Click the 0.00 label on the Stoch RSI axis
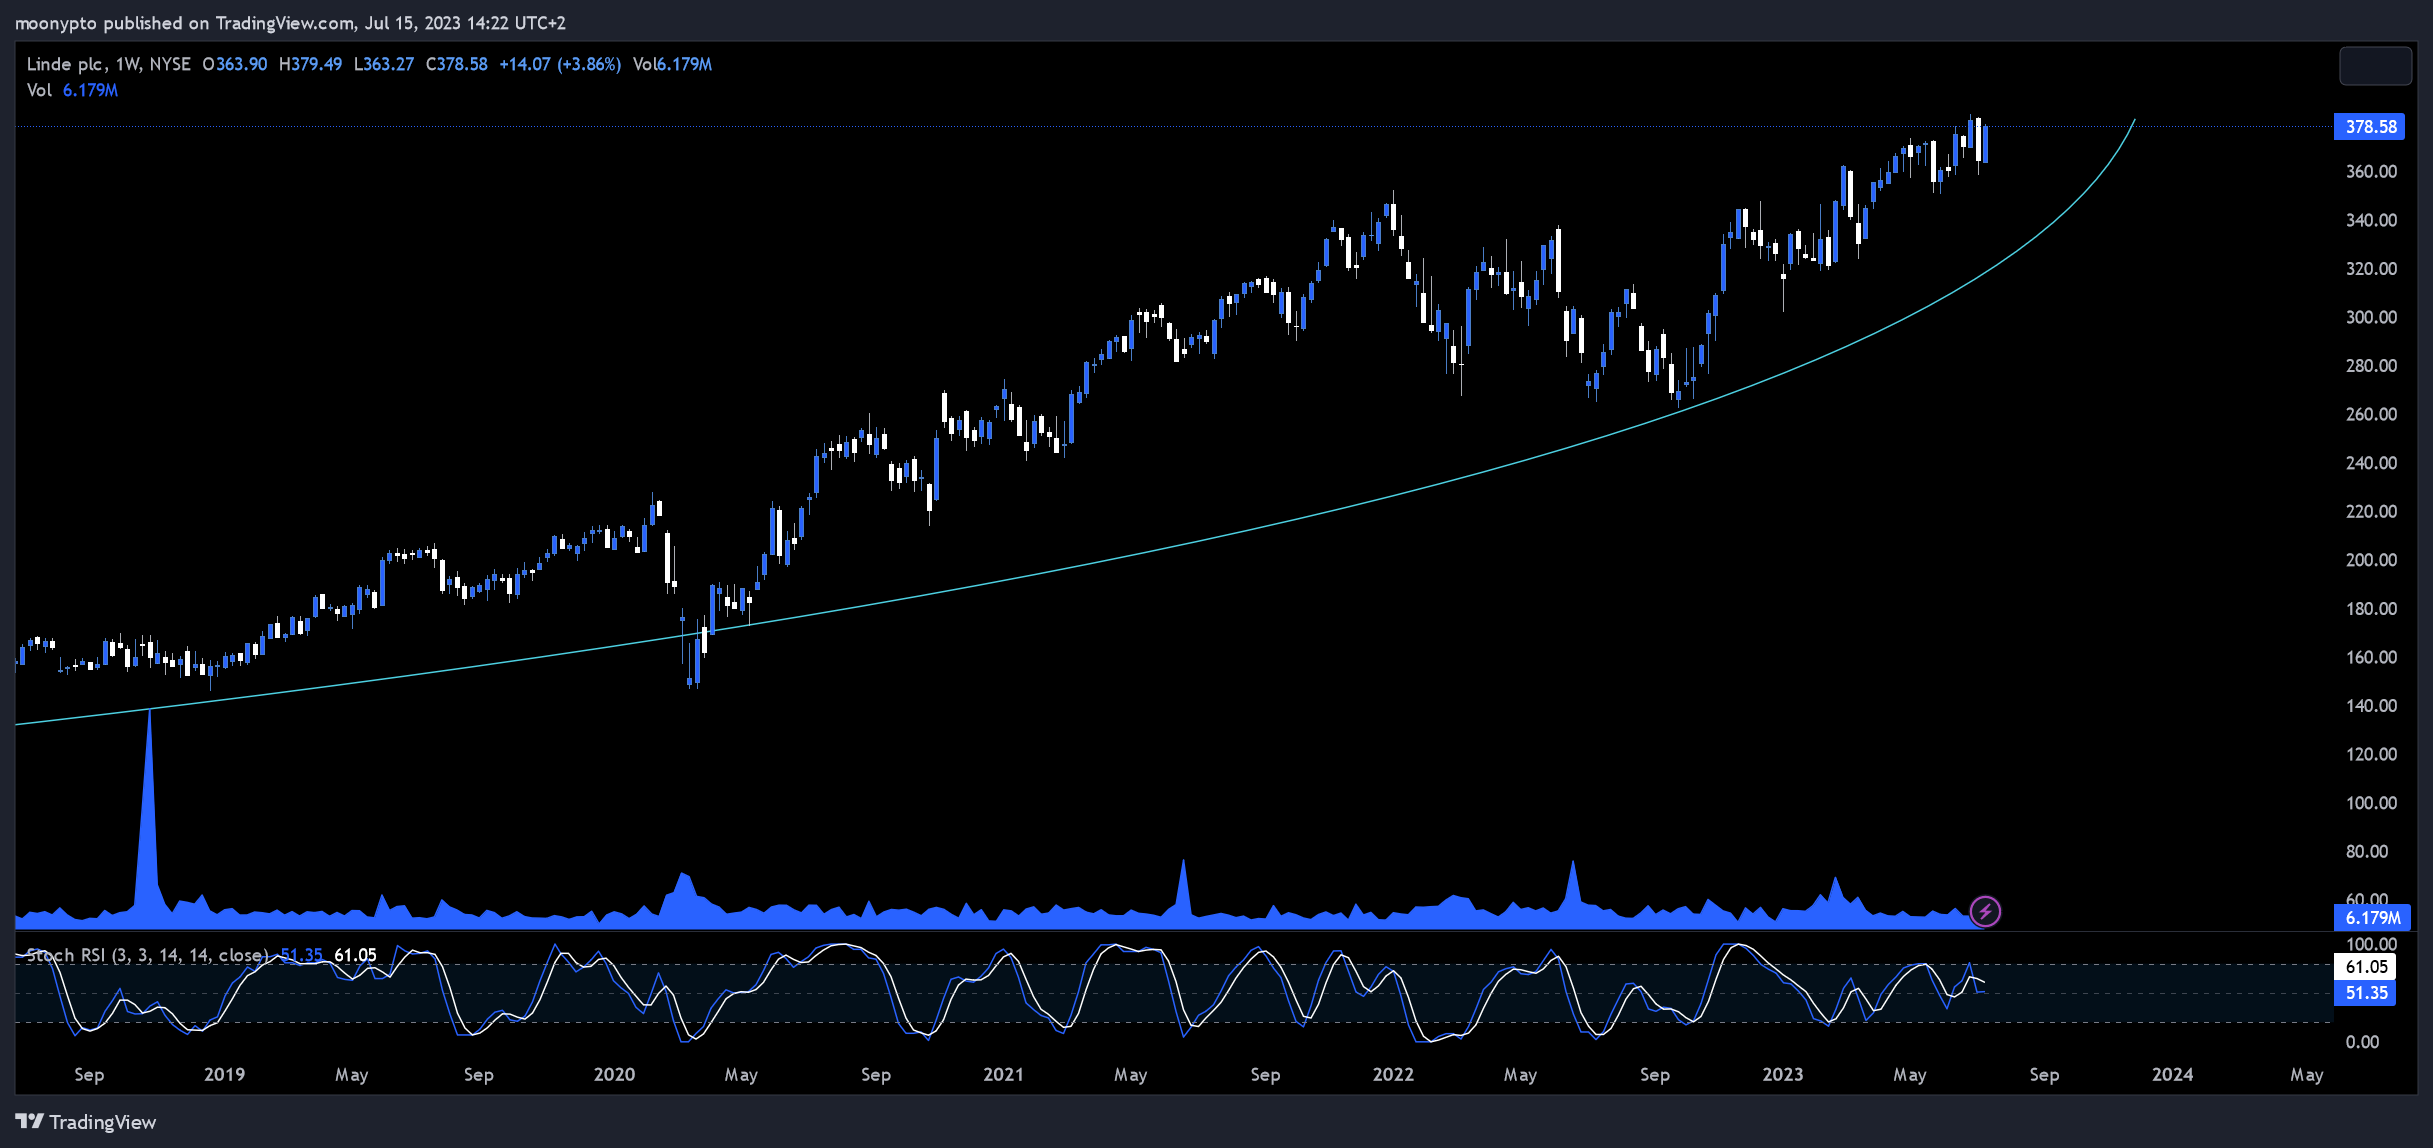This screenshot has width=2433, height=1148. (x=2362, y=1042)
